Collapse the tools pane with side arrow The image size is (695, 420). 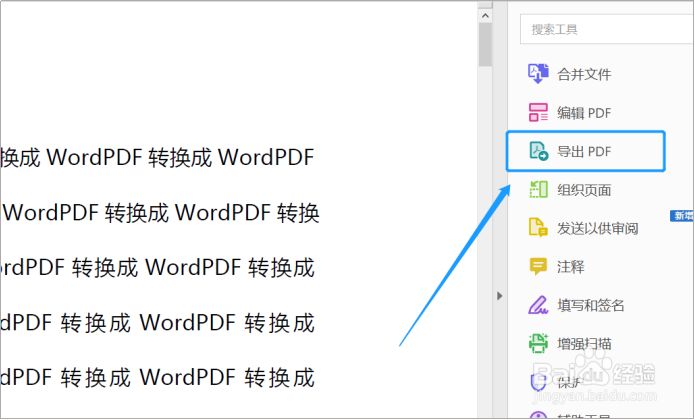pos(500,296)
